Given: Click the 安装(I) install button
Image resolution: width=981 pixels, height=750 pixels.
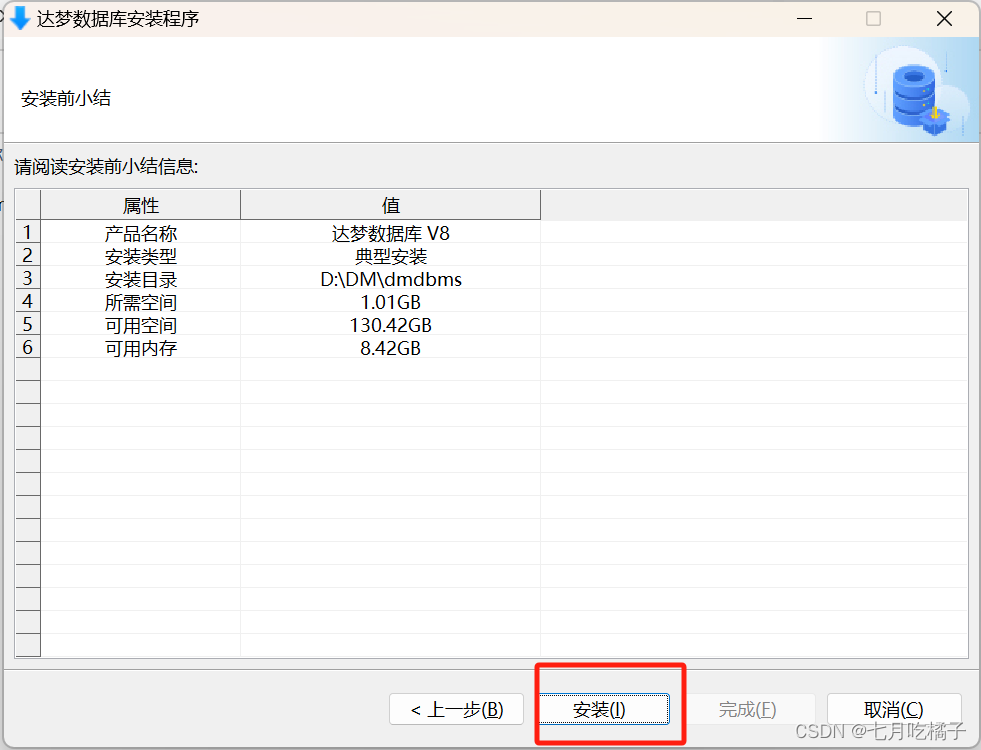Looking at the screenshot, I should coord(604,709).
